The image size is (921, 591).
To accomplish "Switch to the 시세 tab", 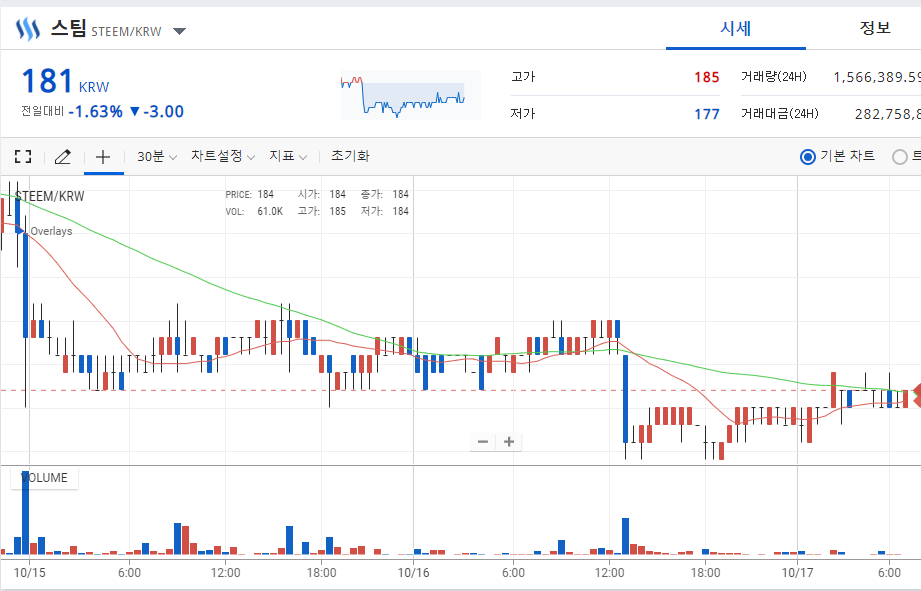I will pos(735,28).
